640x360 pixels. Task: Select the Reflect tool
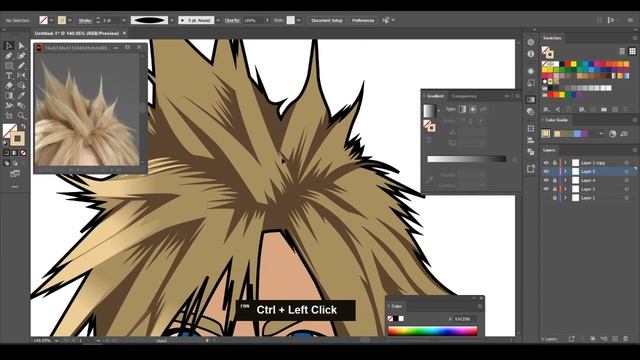tap(21, 76)
